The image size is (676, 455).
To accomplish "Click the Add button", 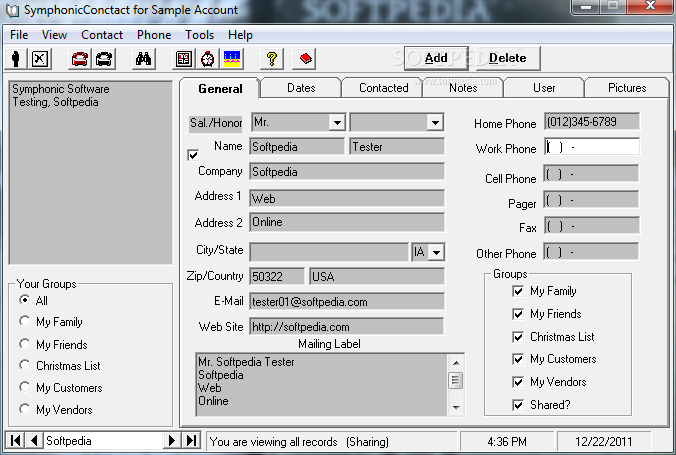I will [436, 58].
